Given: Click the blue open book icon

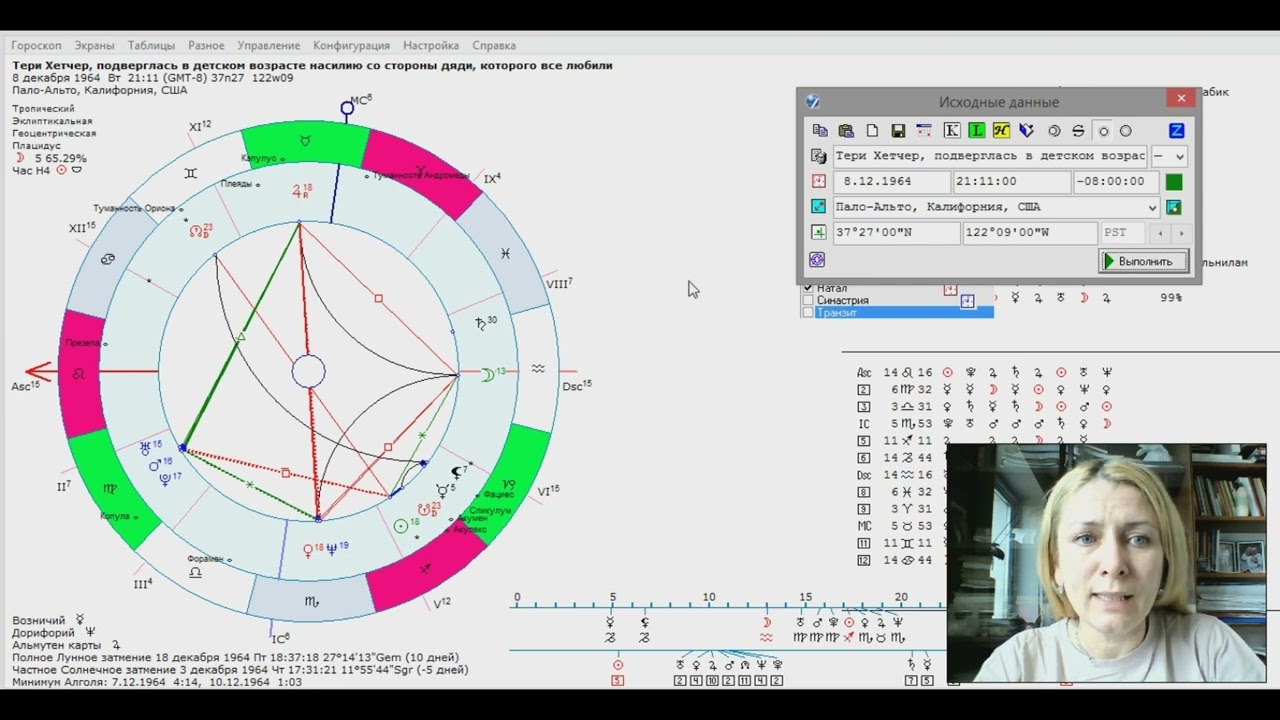Looking at the screenshot, I should tap(1026, 131).
